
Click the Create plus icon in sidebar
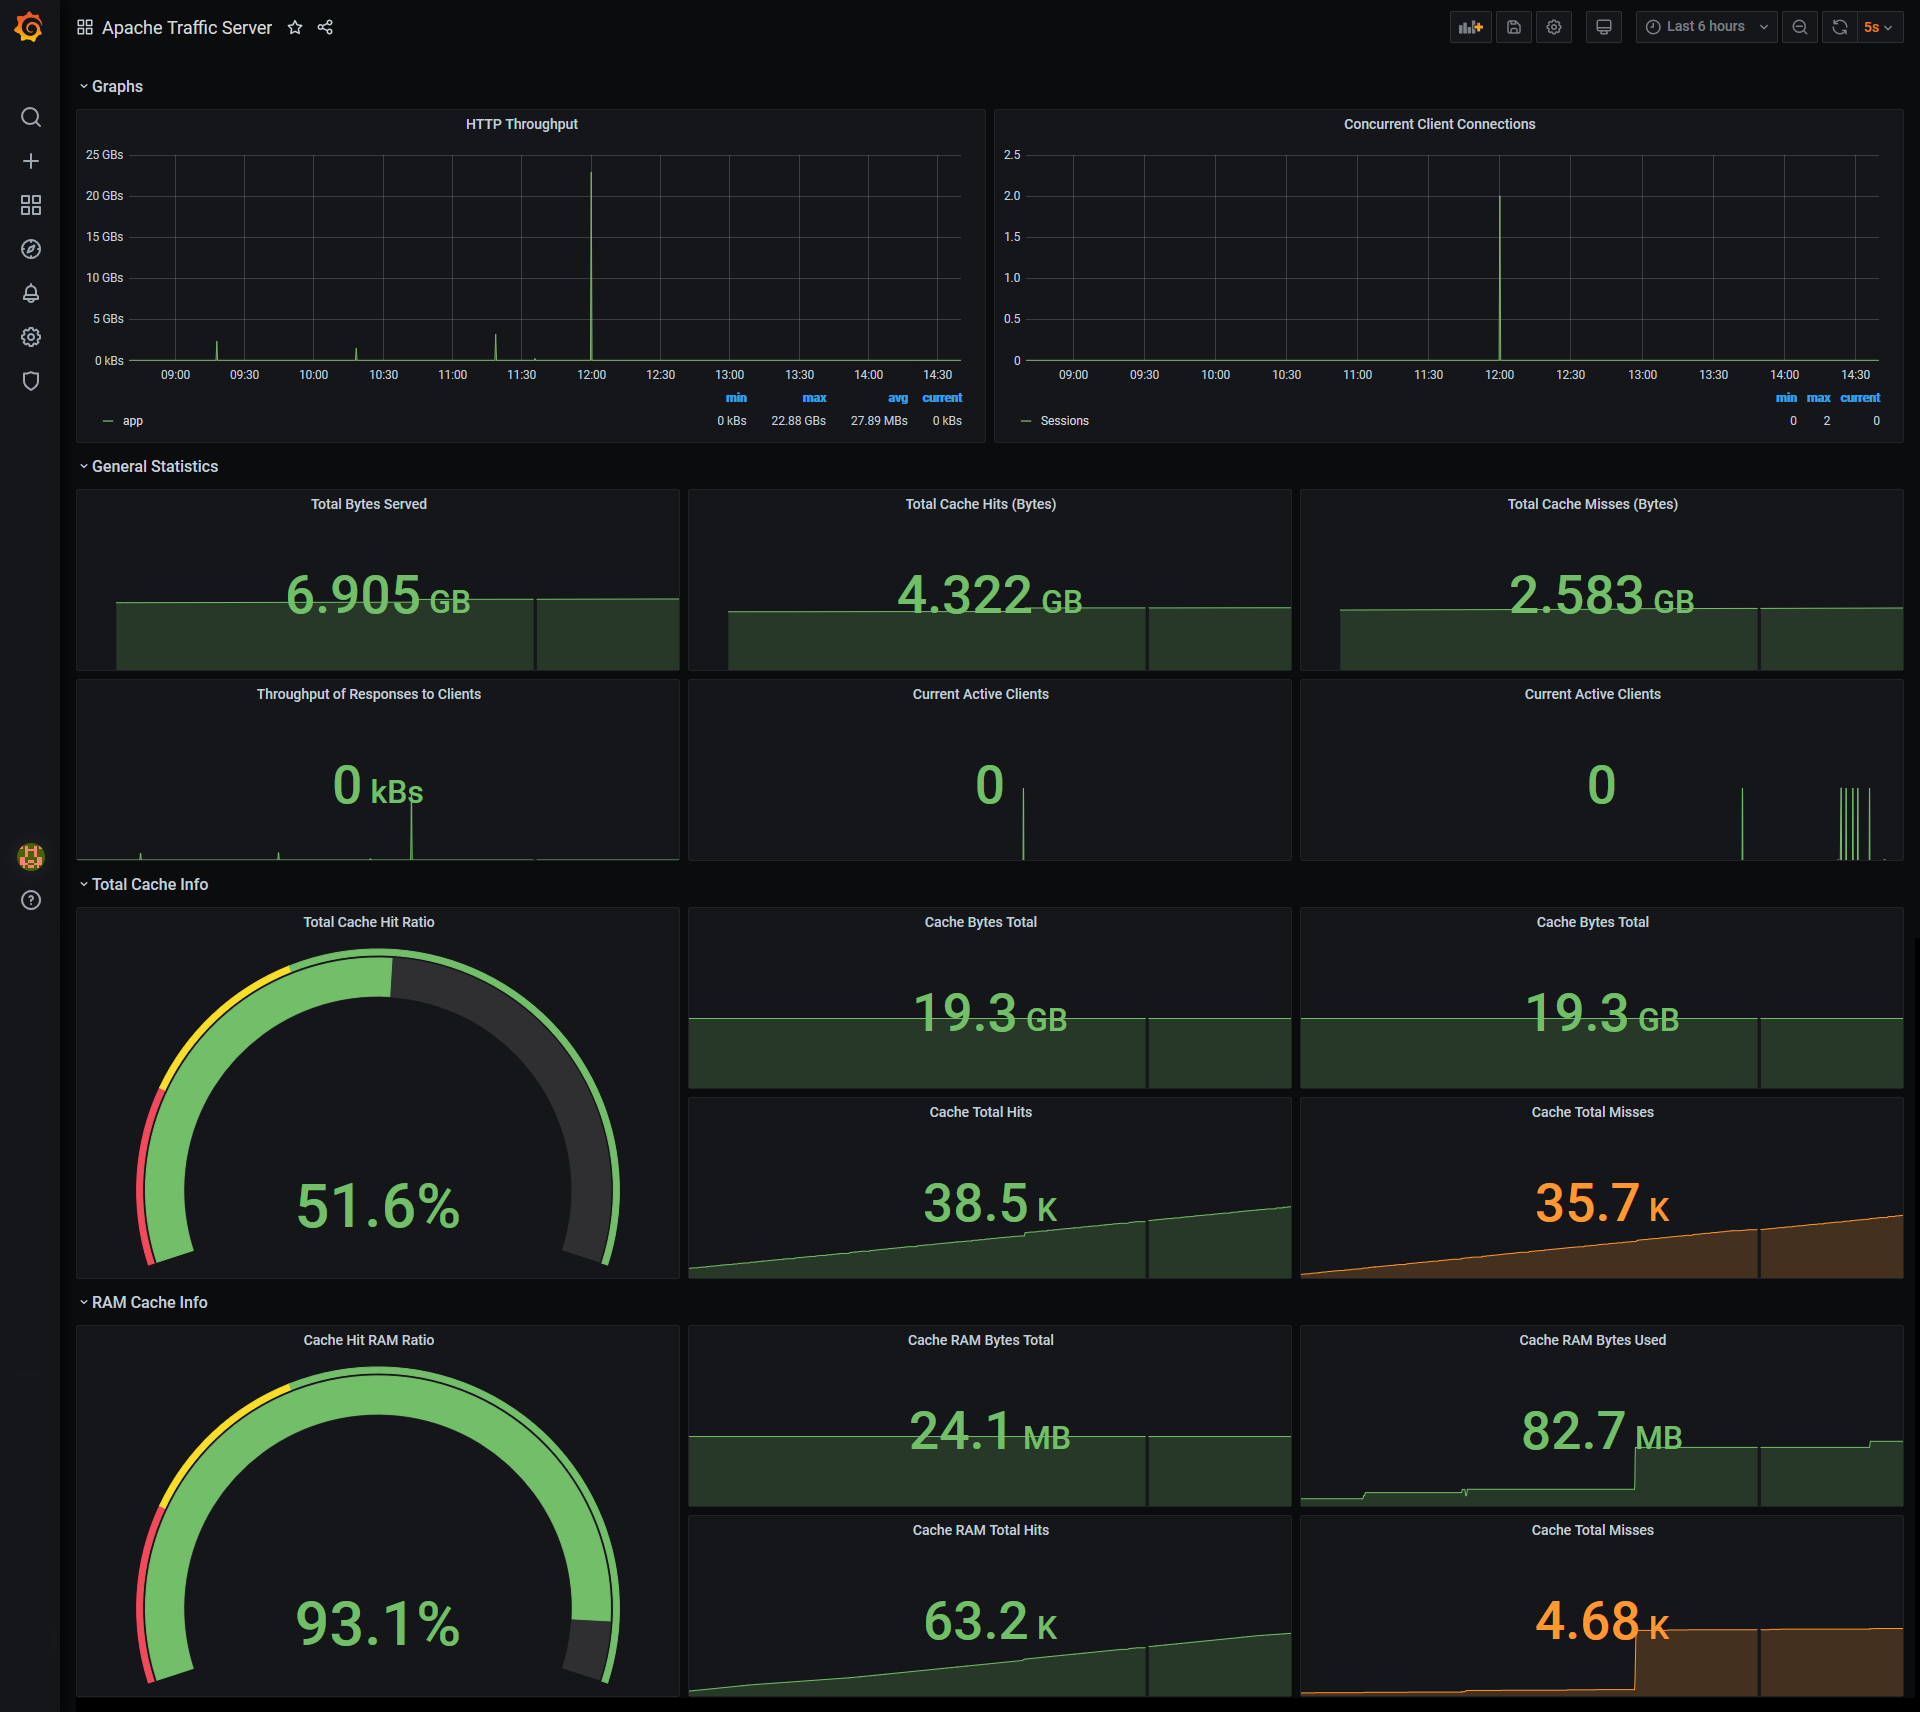click(x=31, y=161)
